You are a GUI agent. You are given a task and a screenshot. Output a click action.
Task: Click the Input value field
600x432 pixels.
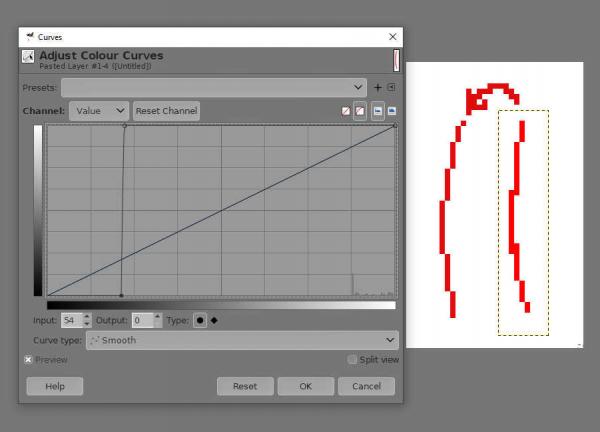pos(72,320)
